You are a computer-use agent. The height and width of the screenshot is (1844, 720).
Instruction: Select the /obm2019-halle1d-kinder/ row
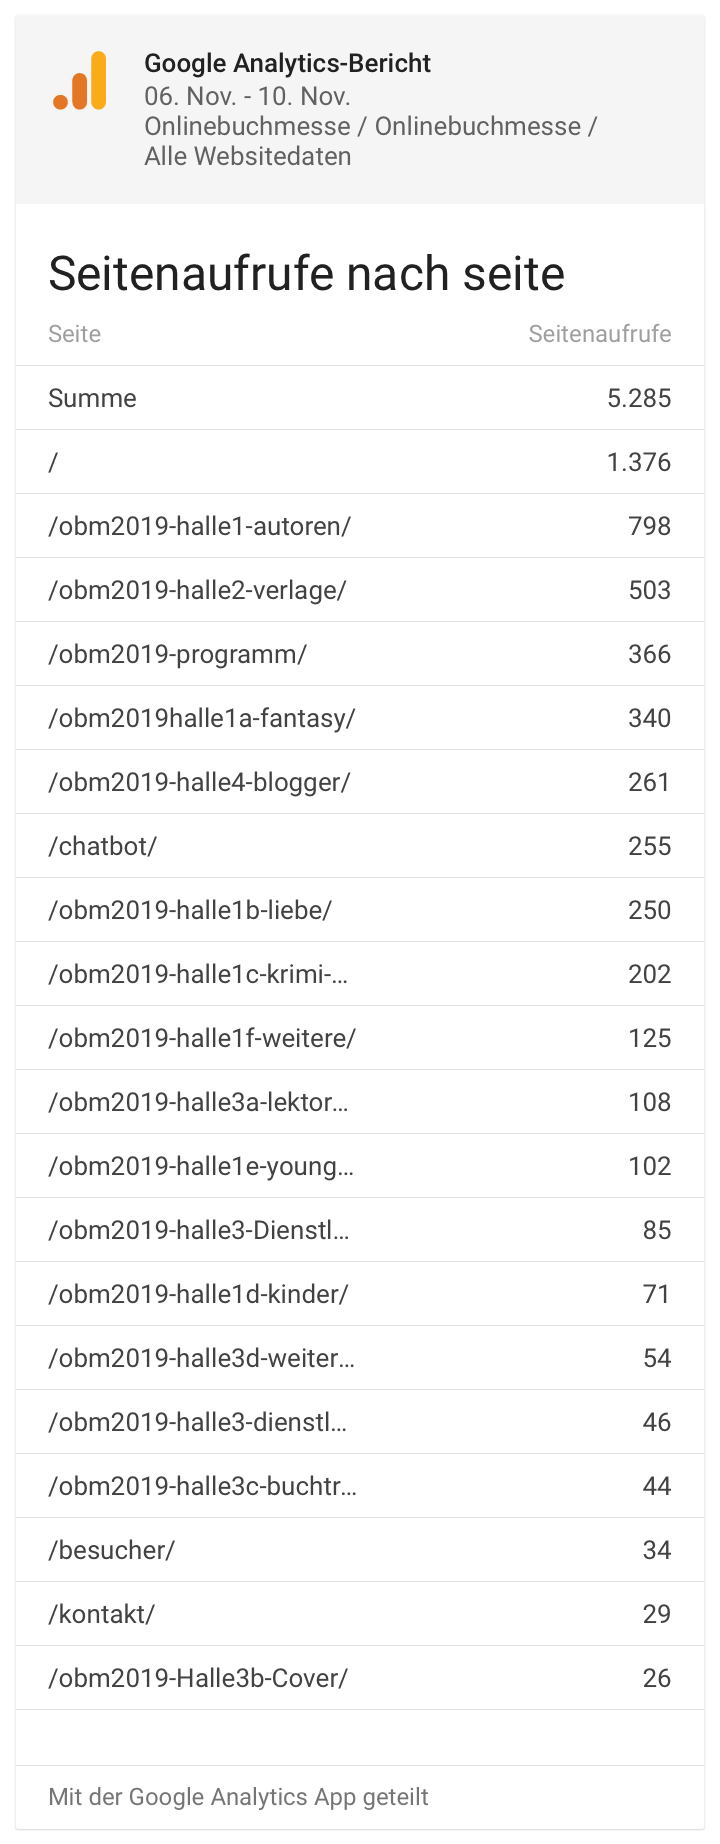coord(360,1294)
